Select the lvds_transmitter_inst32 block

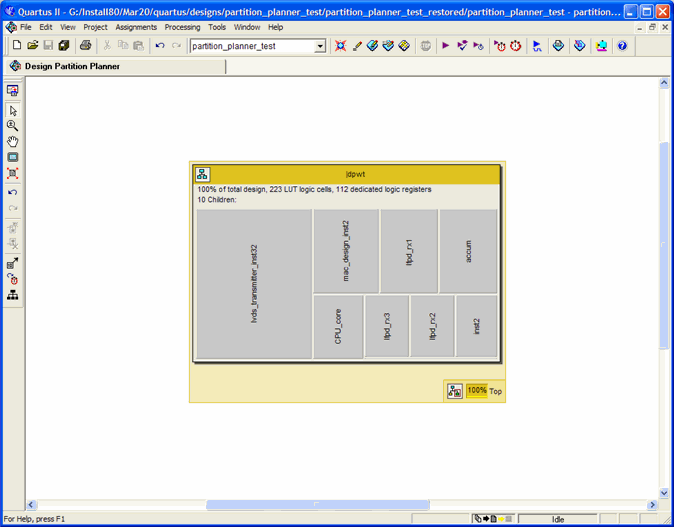pos(254,283)
